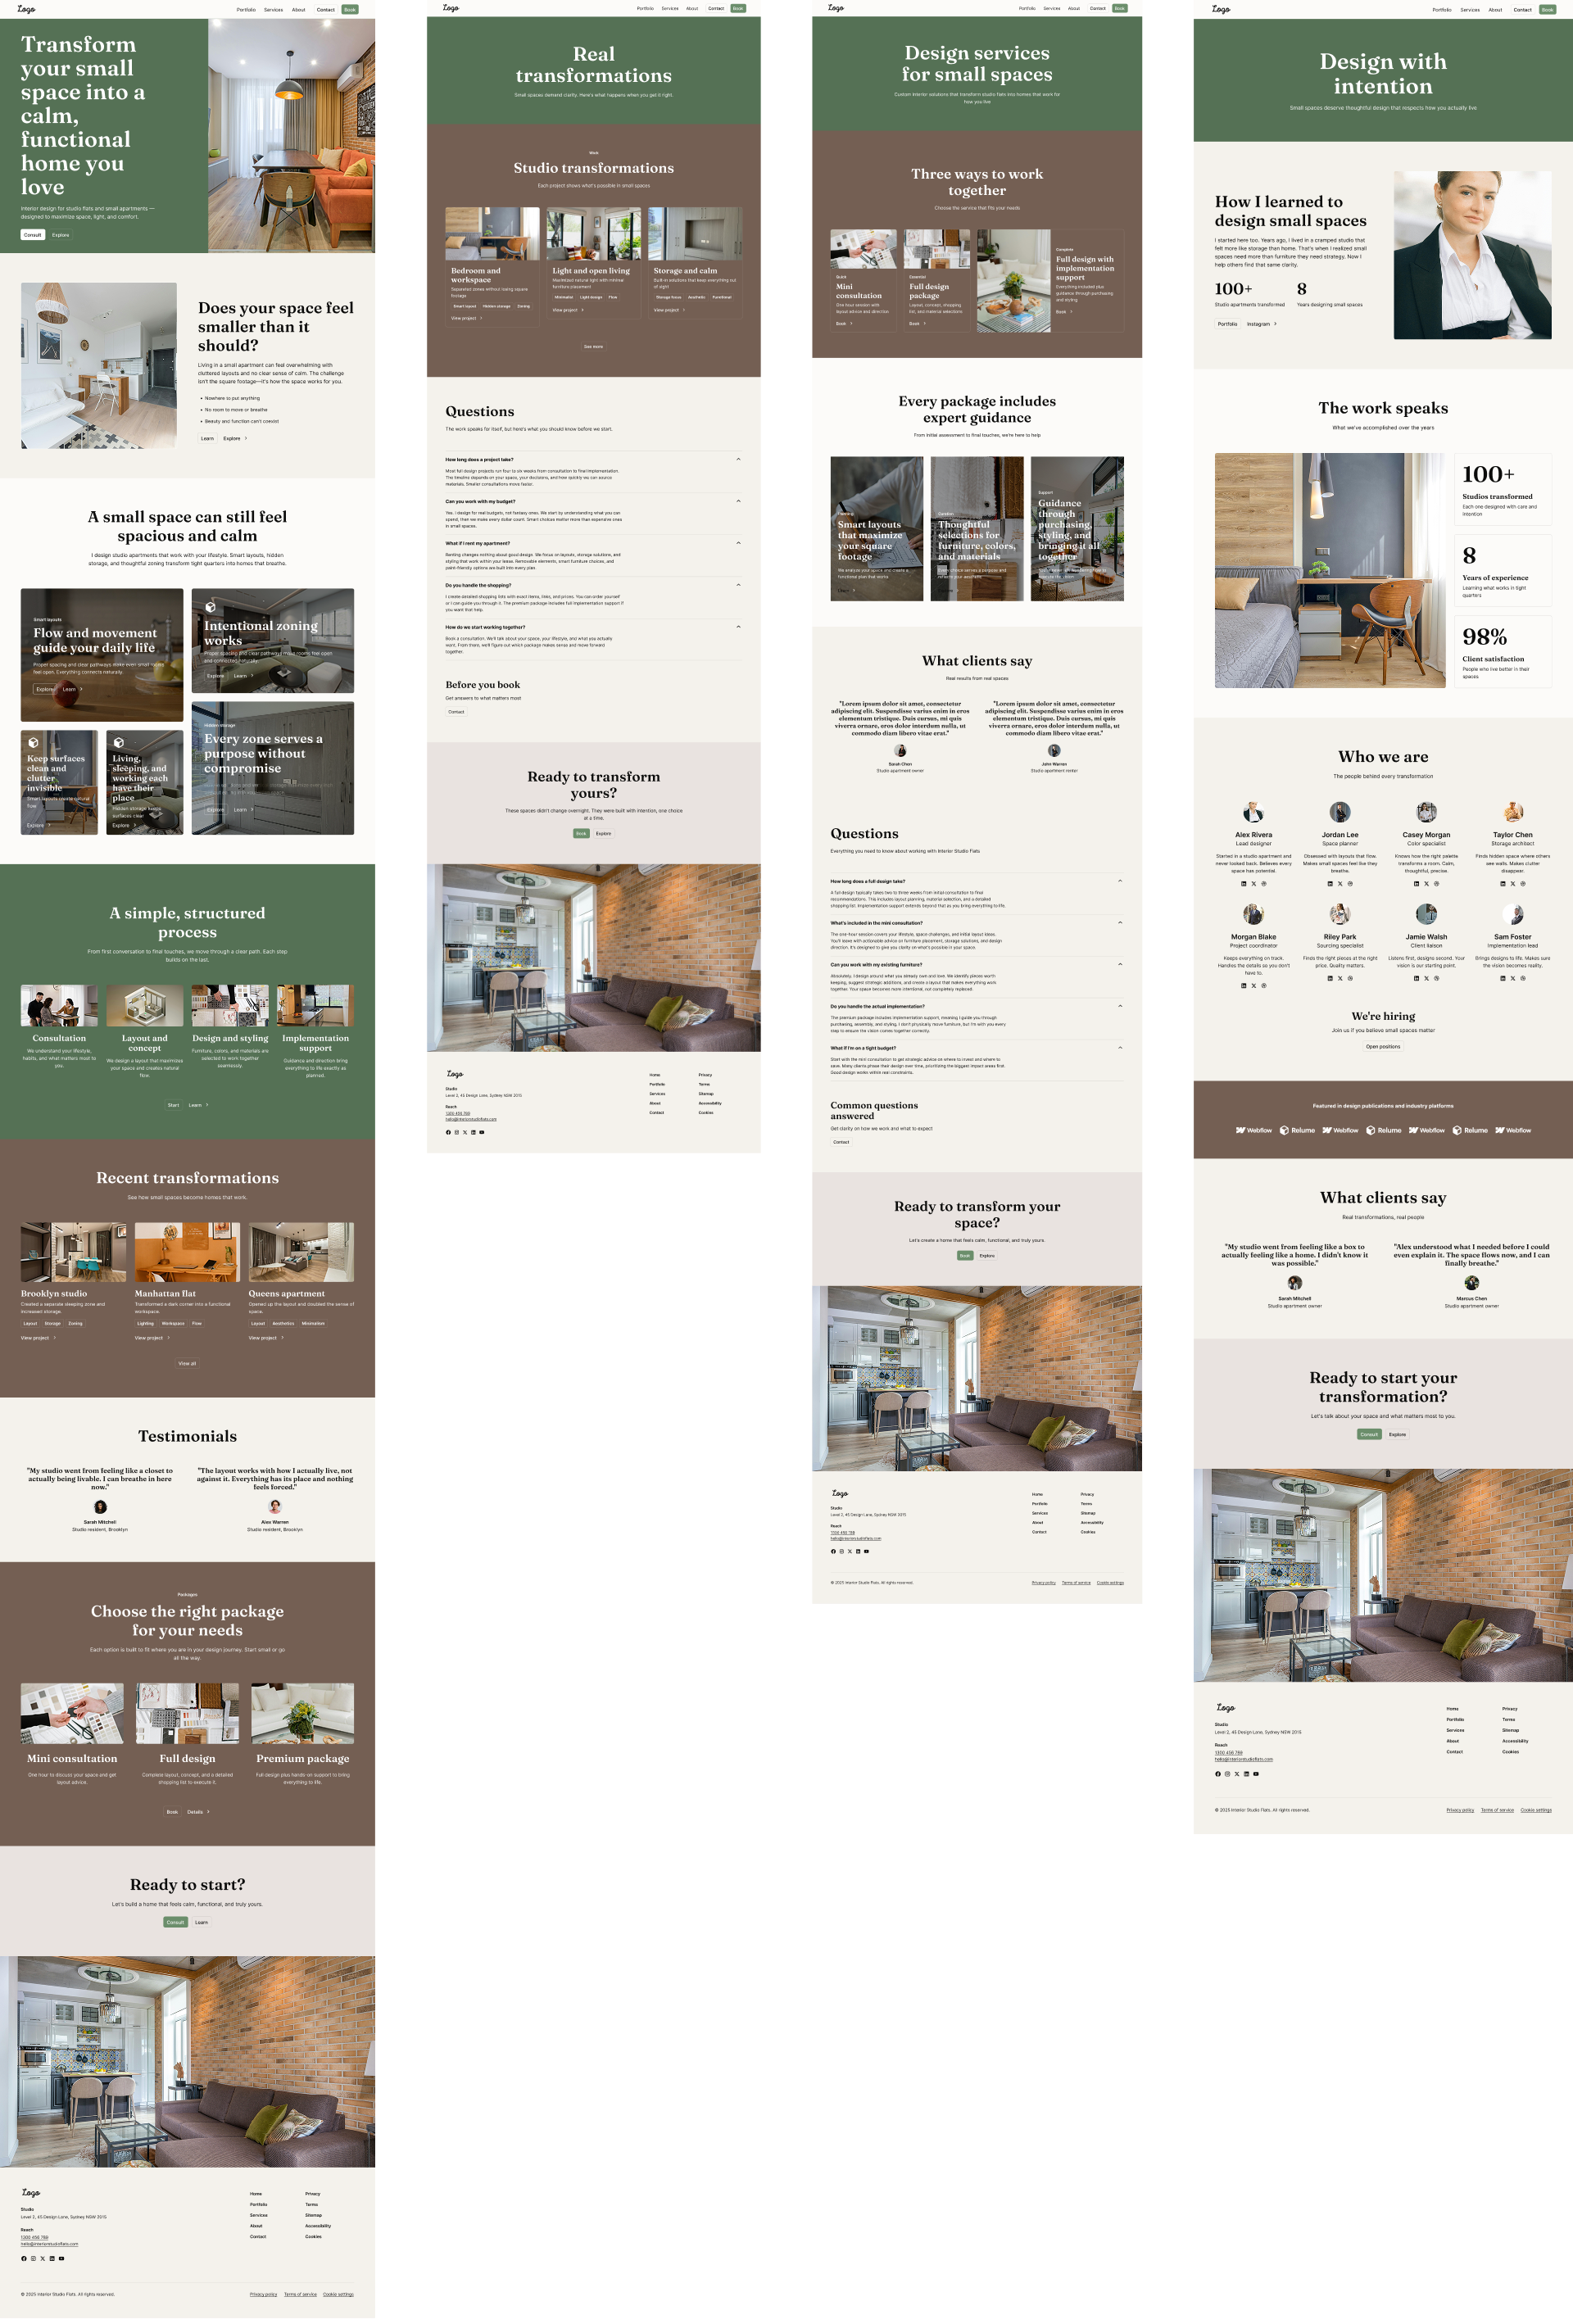Viewport: 1573px width, 2324px height.
Task: Click View all under Recent transformations
Action: 187,1363
